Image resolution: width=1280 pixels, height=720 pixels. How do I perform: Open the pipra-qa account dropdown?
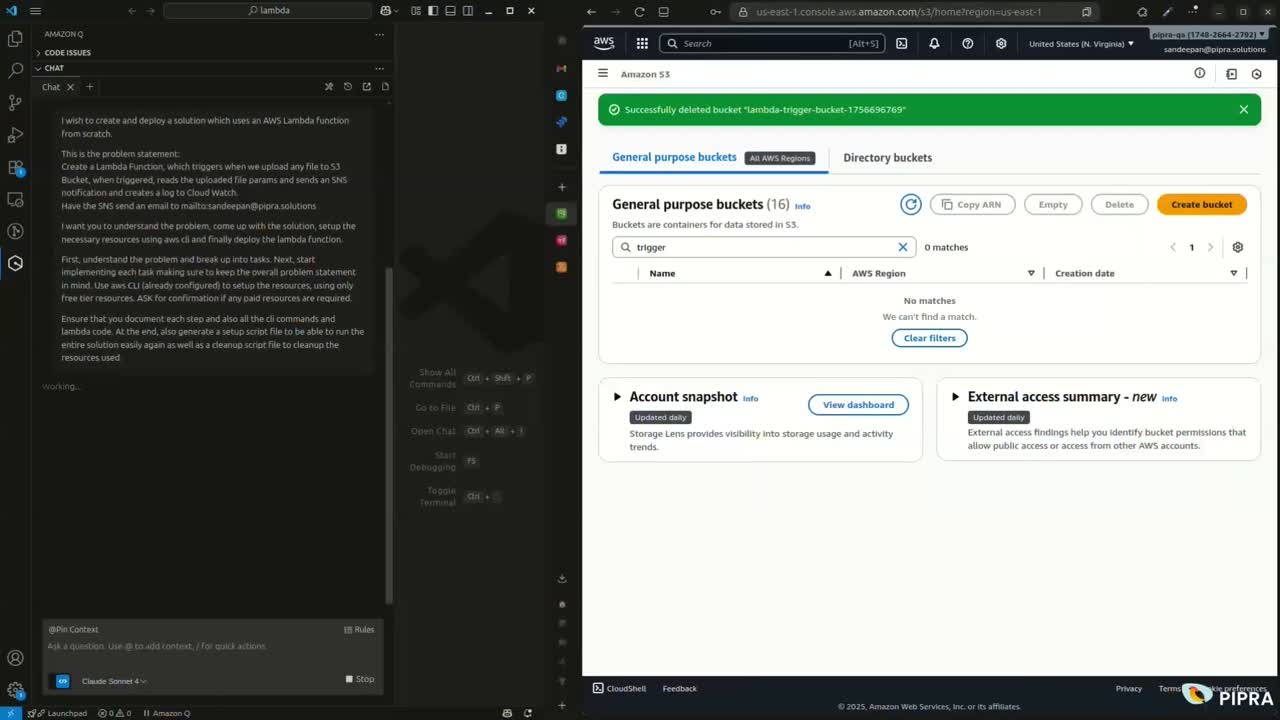[1209, 34]
